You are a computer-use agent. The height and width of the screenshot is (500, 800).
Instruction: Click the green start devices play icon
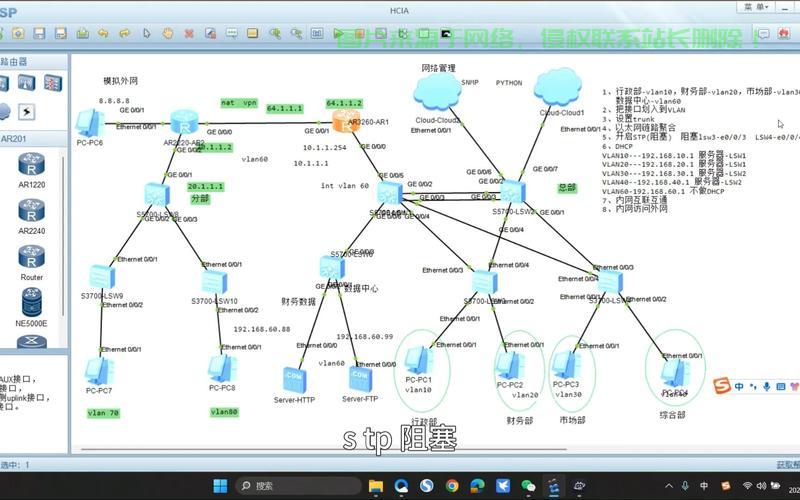pos(338,34)
